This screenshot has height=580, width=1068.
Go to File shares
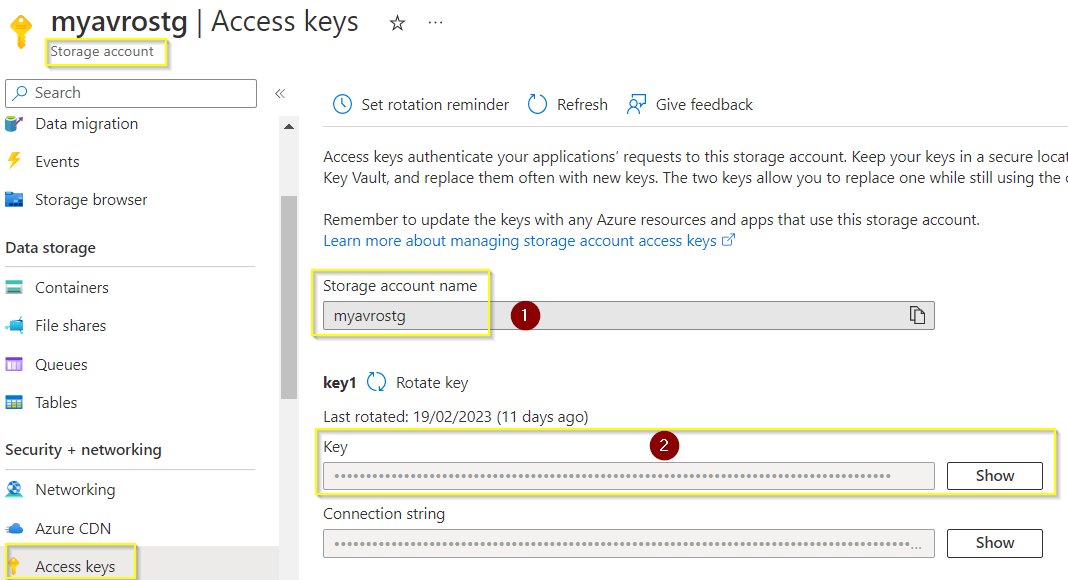tap(70, 326)
